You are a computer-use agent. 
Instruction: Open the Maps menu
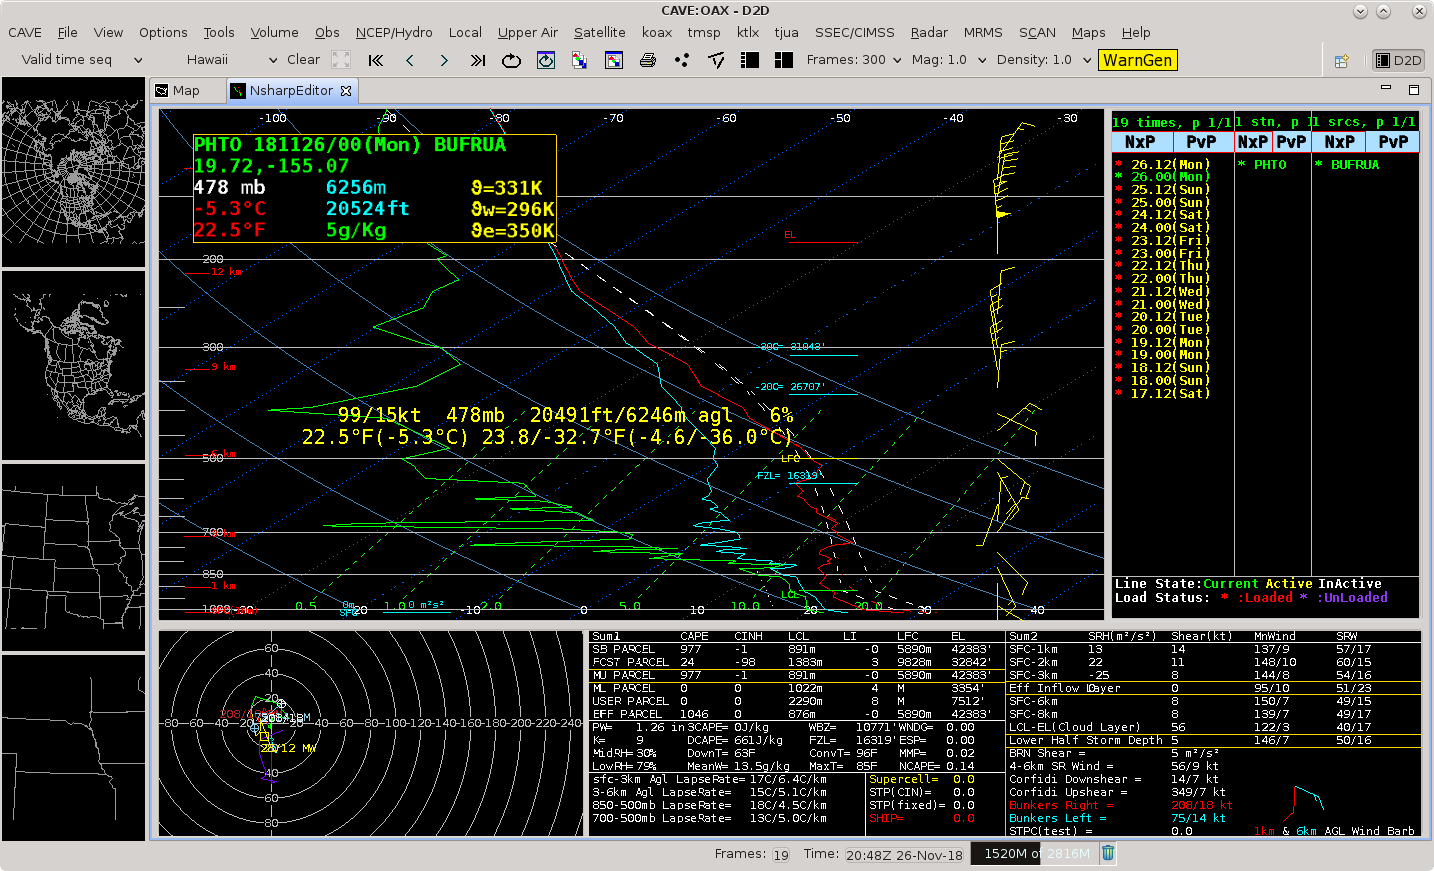1088,32
